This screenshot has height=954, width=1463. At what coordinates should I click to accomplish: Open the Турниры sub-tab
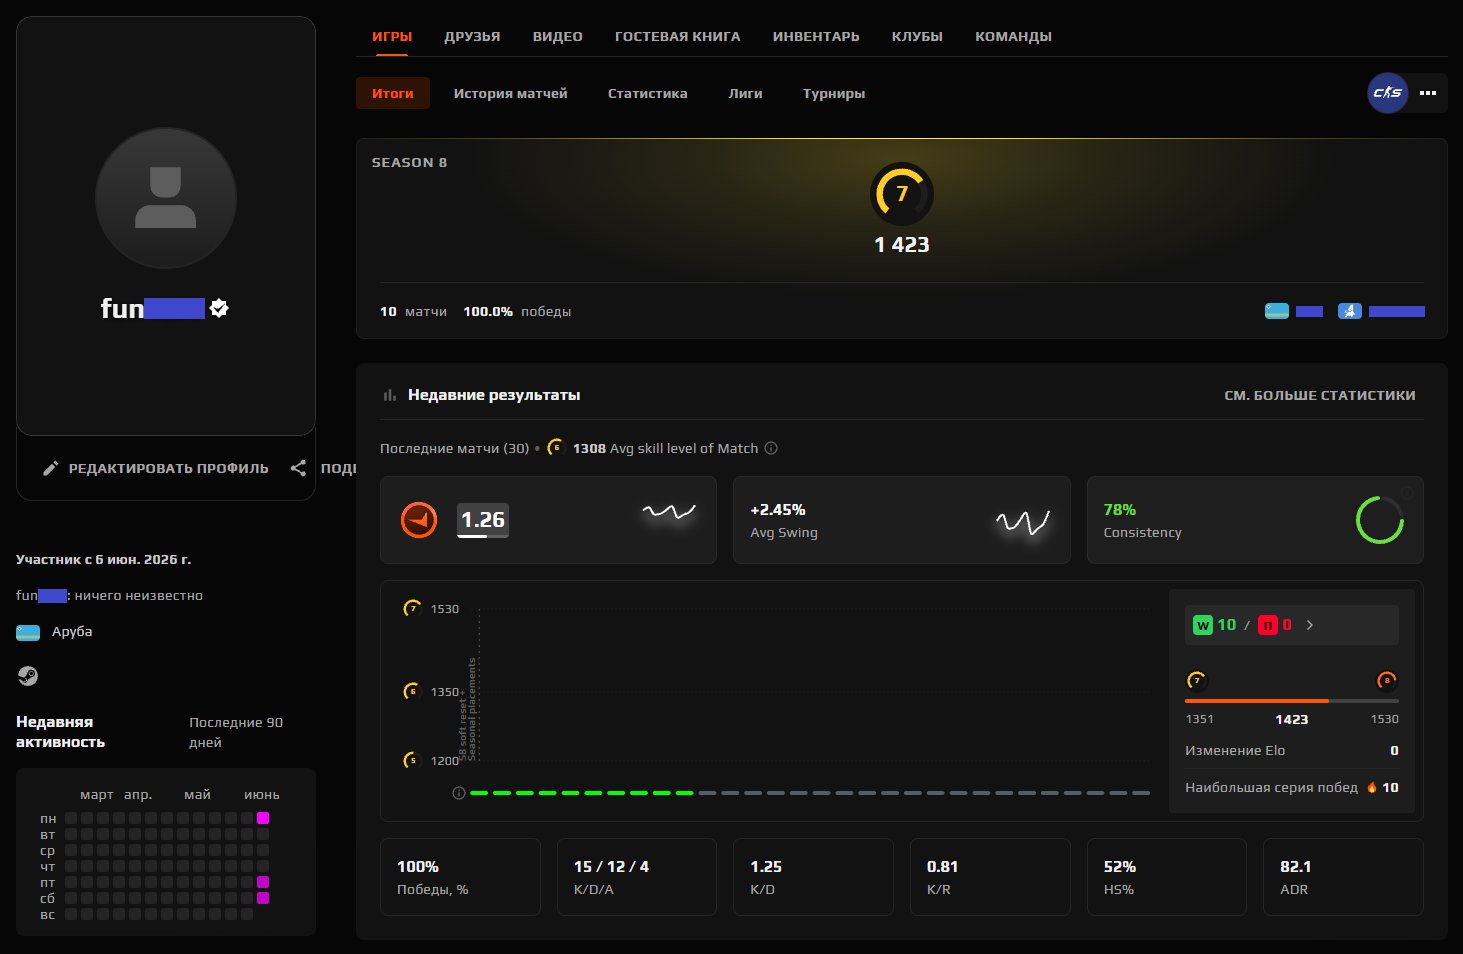pyautogui.click(x=834, y=93)
